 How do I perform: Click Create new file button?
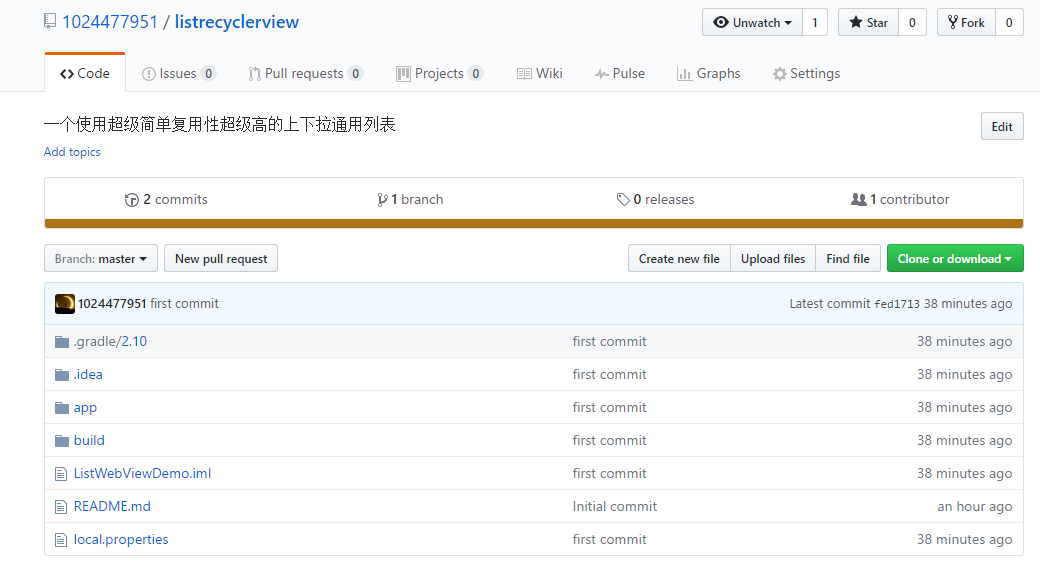pos(679,259)
